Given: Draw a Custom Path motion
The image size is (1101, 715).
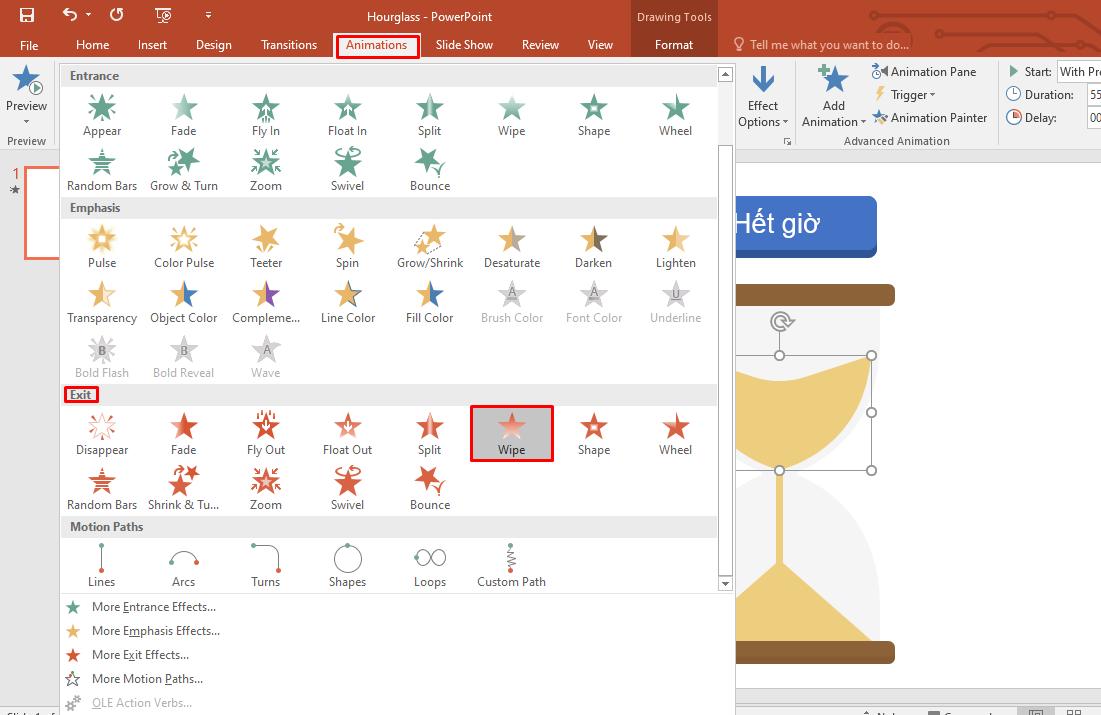Looking at the screenshot, I should pyautogui.click(x=512, y=565).
